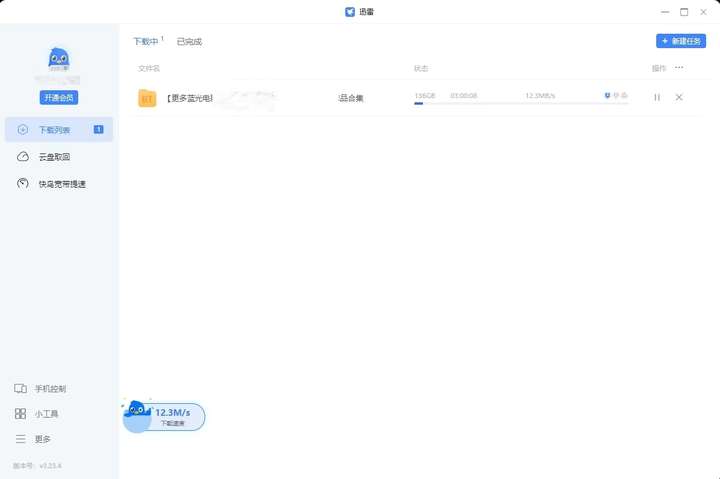Click the 开通会员 button

point(59,97)
